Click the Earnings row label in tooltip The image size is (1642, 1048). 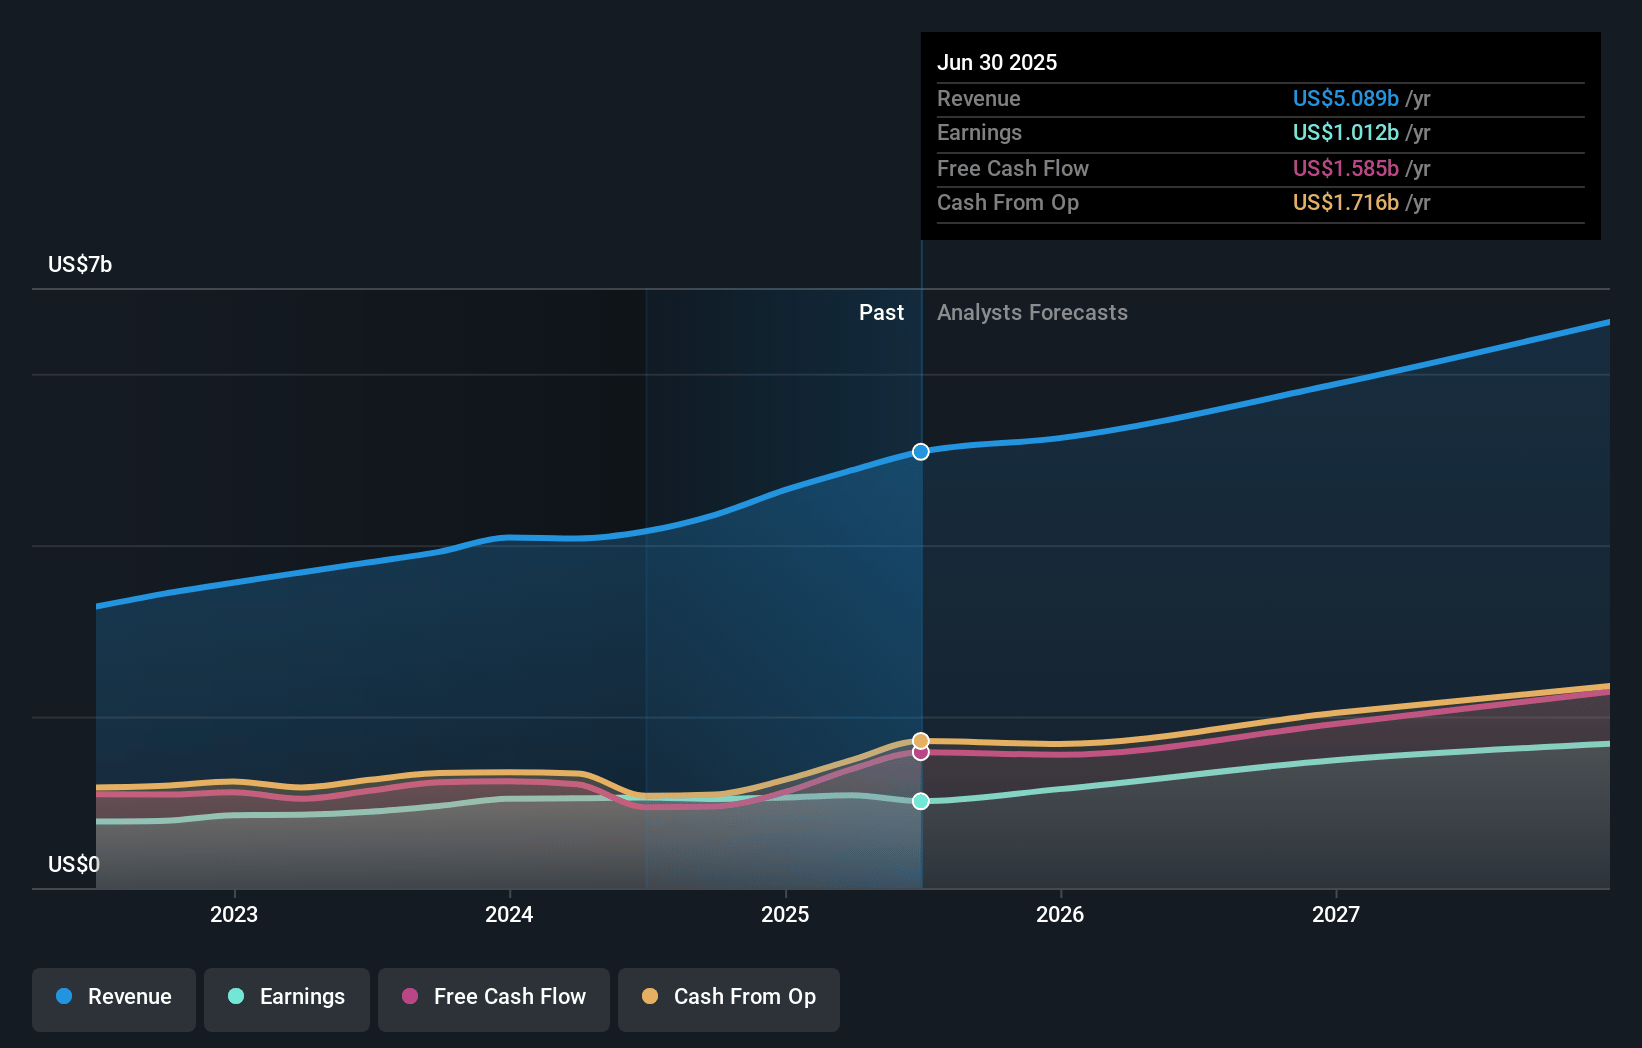(x=980, y=132)
